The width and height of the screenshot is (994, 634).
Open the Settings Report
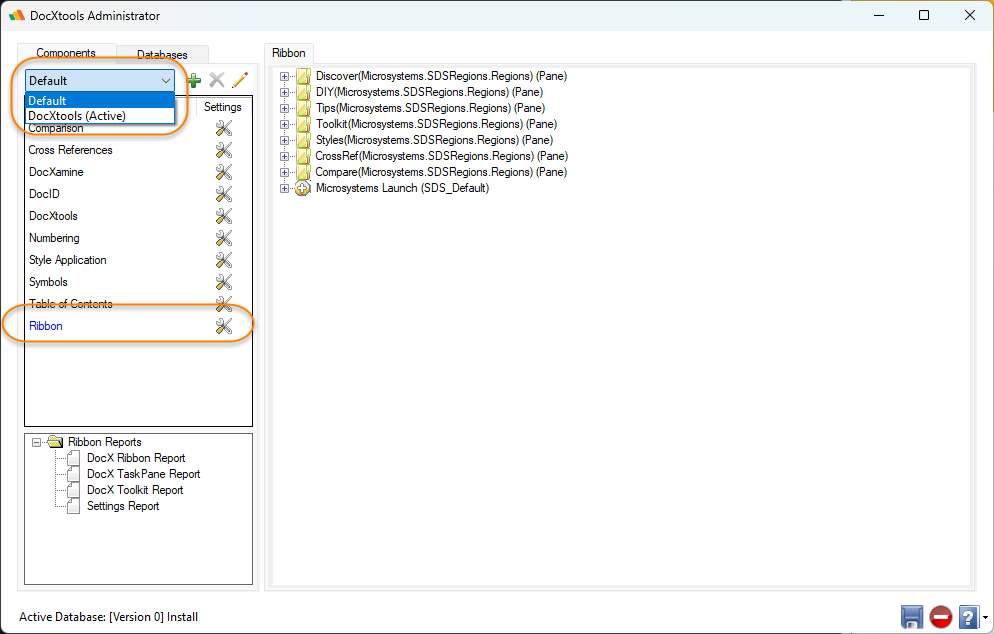[123, 506]
